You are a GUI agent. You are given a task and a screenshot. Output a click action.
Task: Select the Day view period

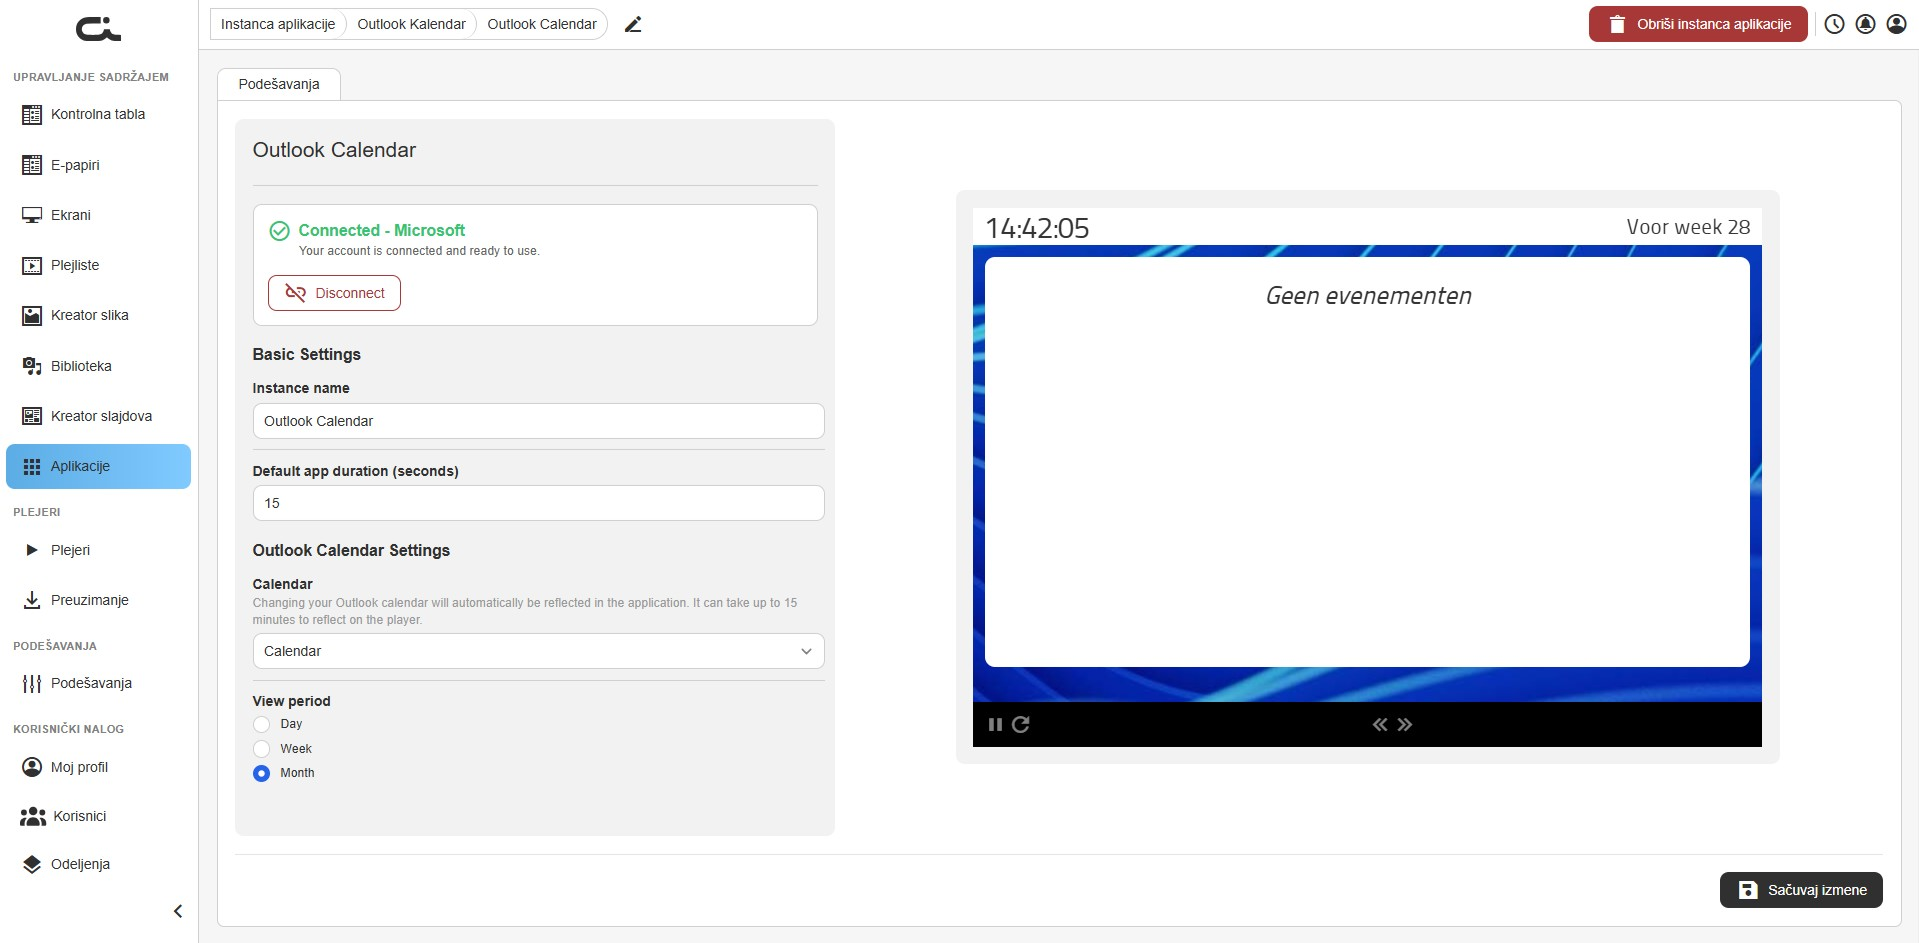point(262,724)
